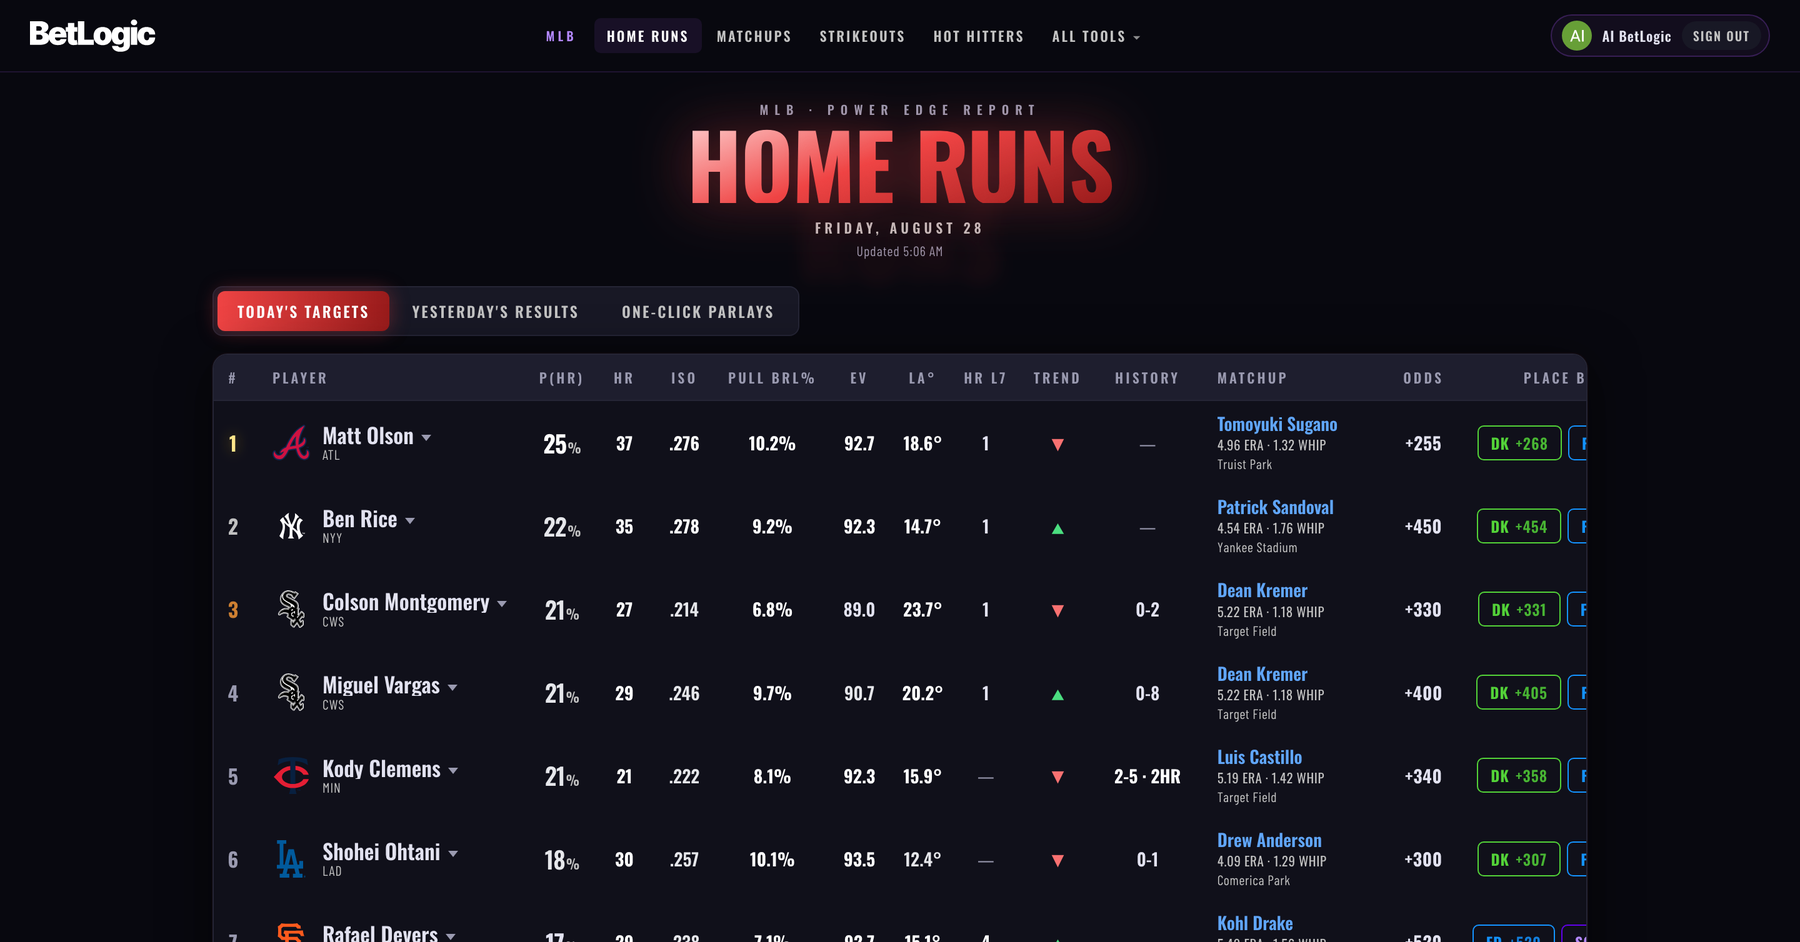Select the Today's Targets tab
Image resolution: width=1800 pixels, height=942 pixels.
pos(303,312)
